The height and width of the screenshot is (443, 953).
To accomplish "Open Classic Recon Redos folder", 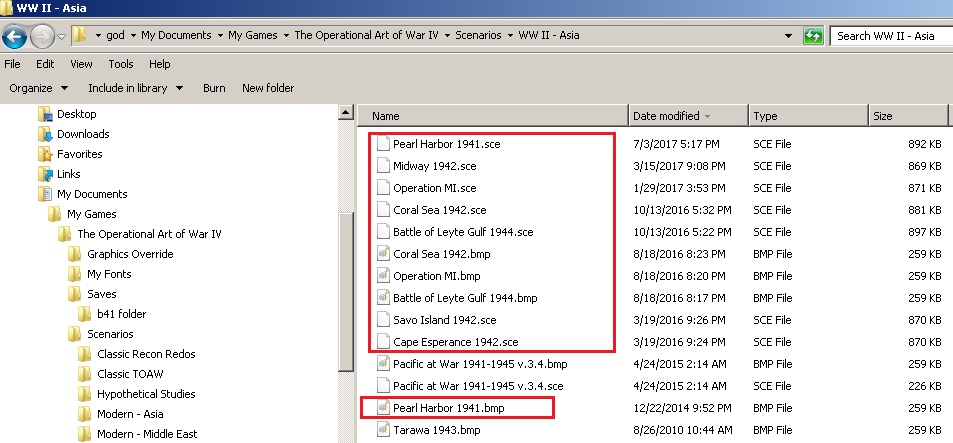I will pos(146,354).
